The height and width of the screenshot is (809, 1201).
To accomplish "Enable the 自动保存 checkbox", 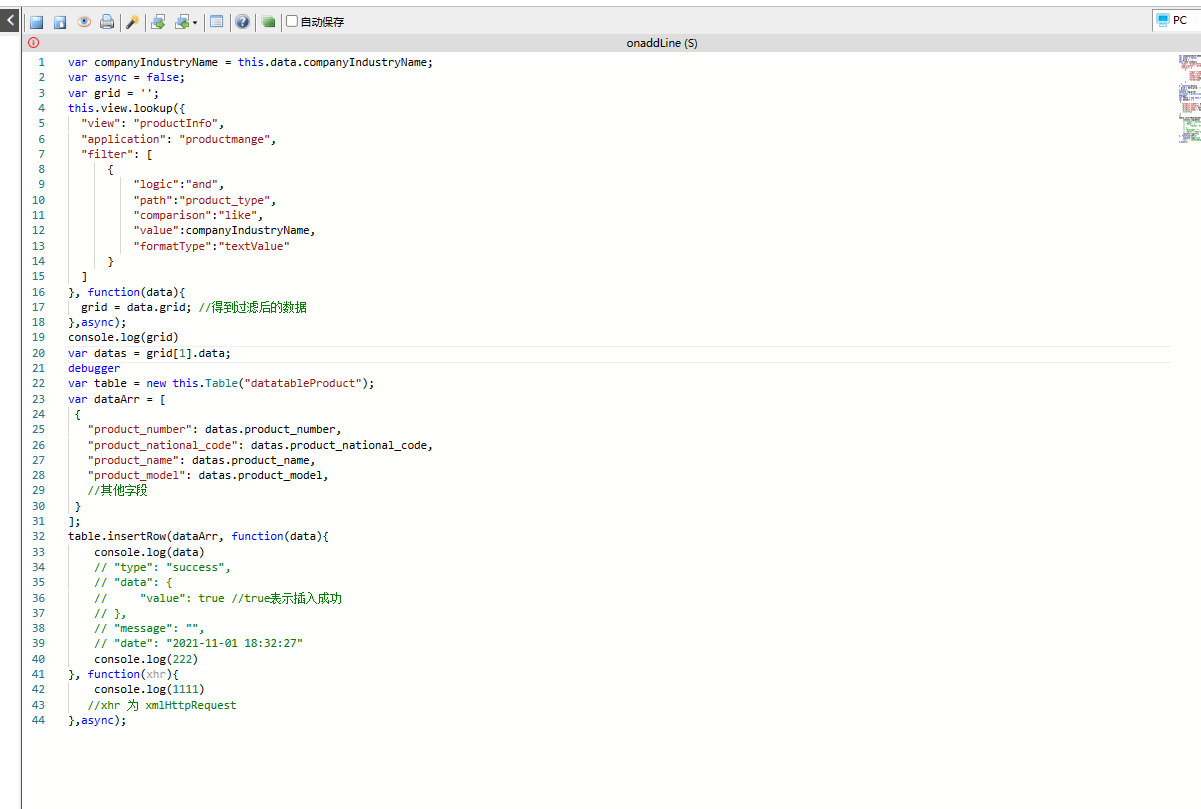I will (292, 21).
